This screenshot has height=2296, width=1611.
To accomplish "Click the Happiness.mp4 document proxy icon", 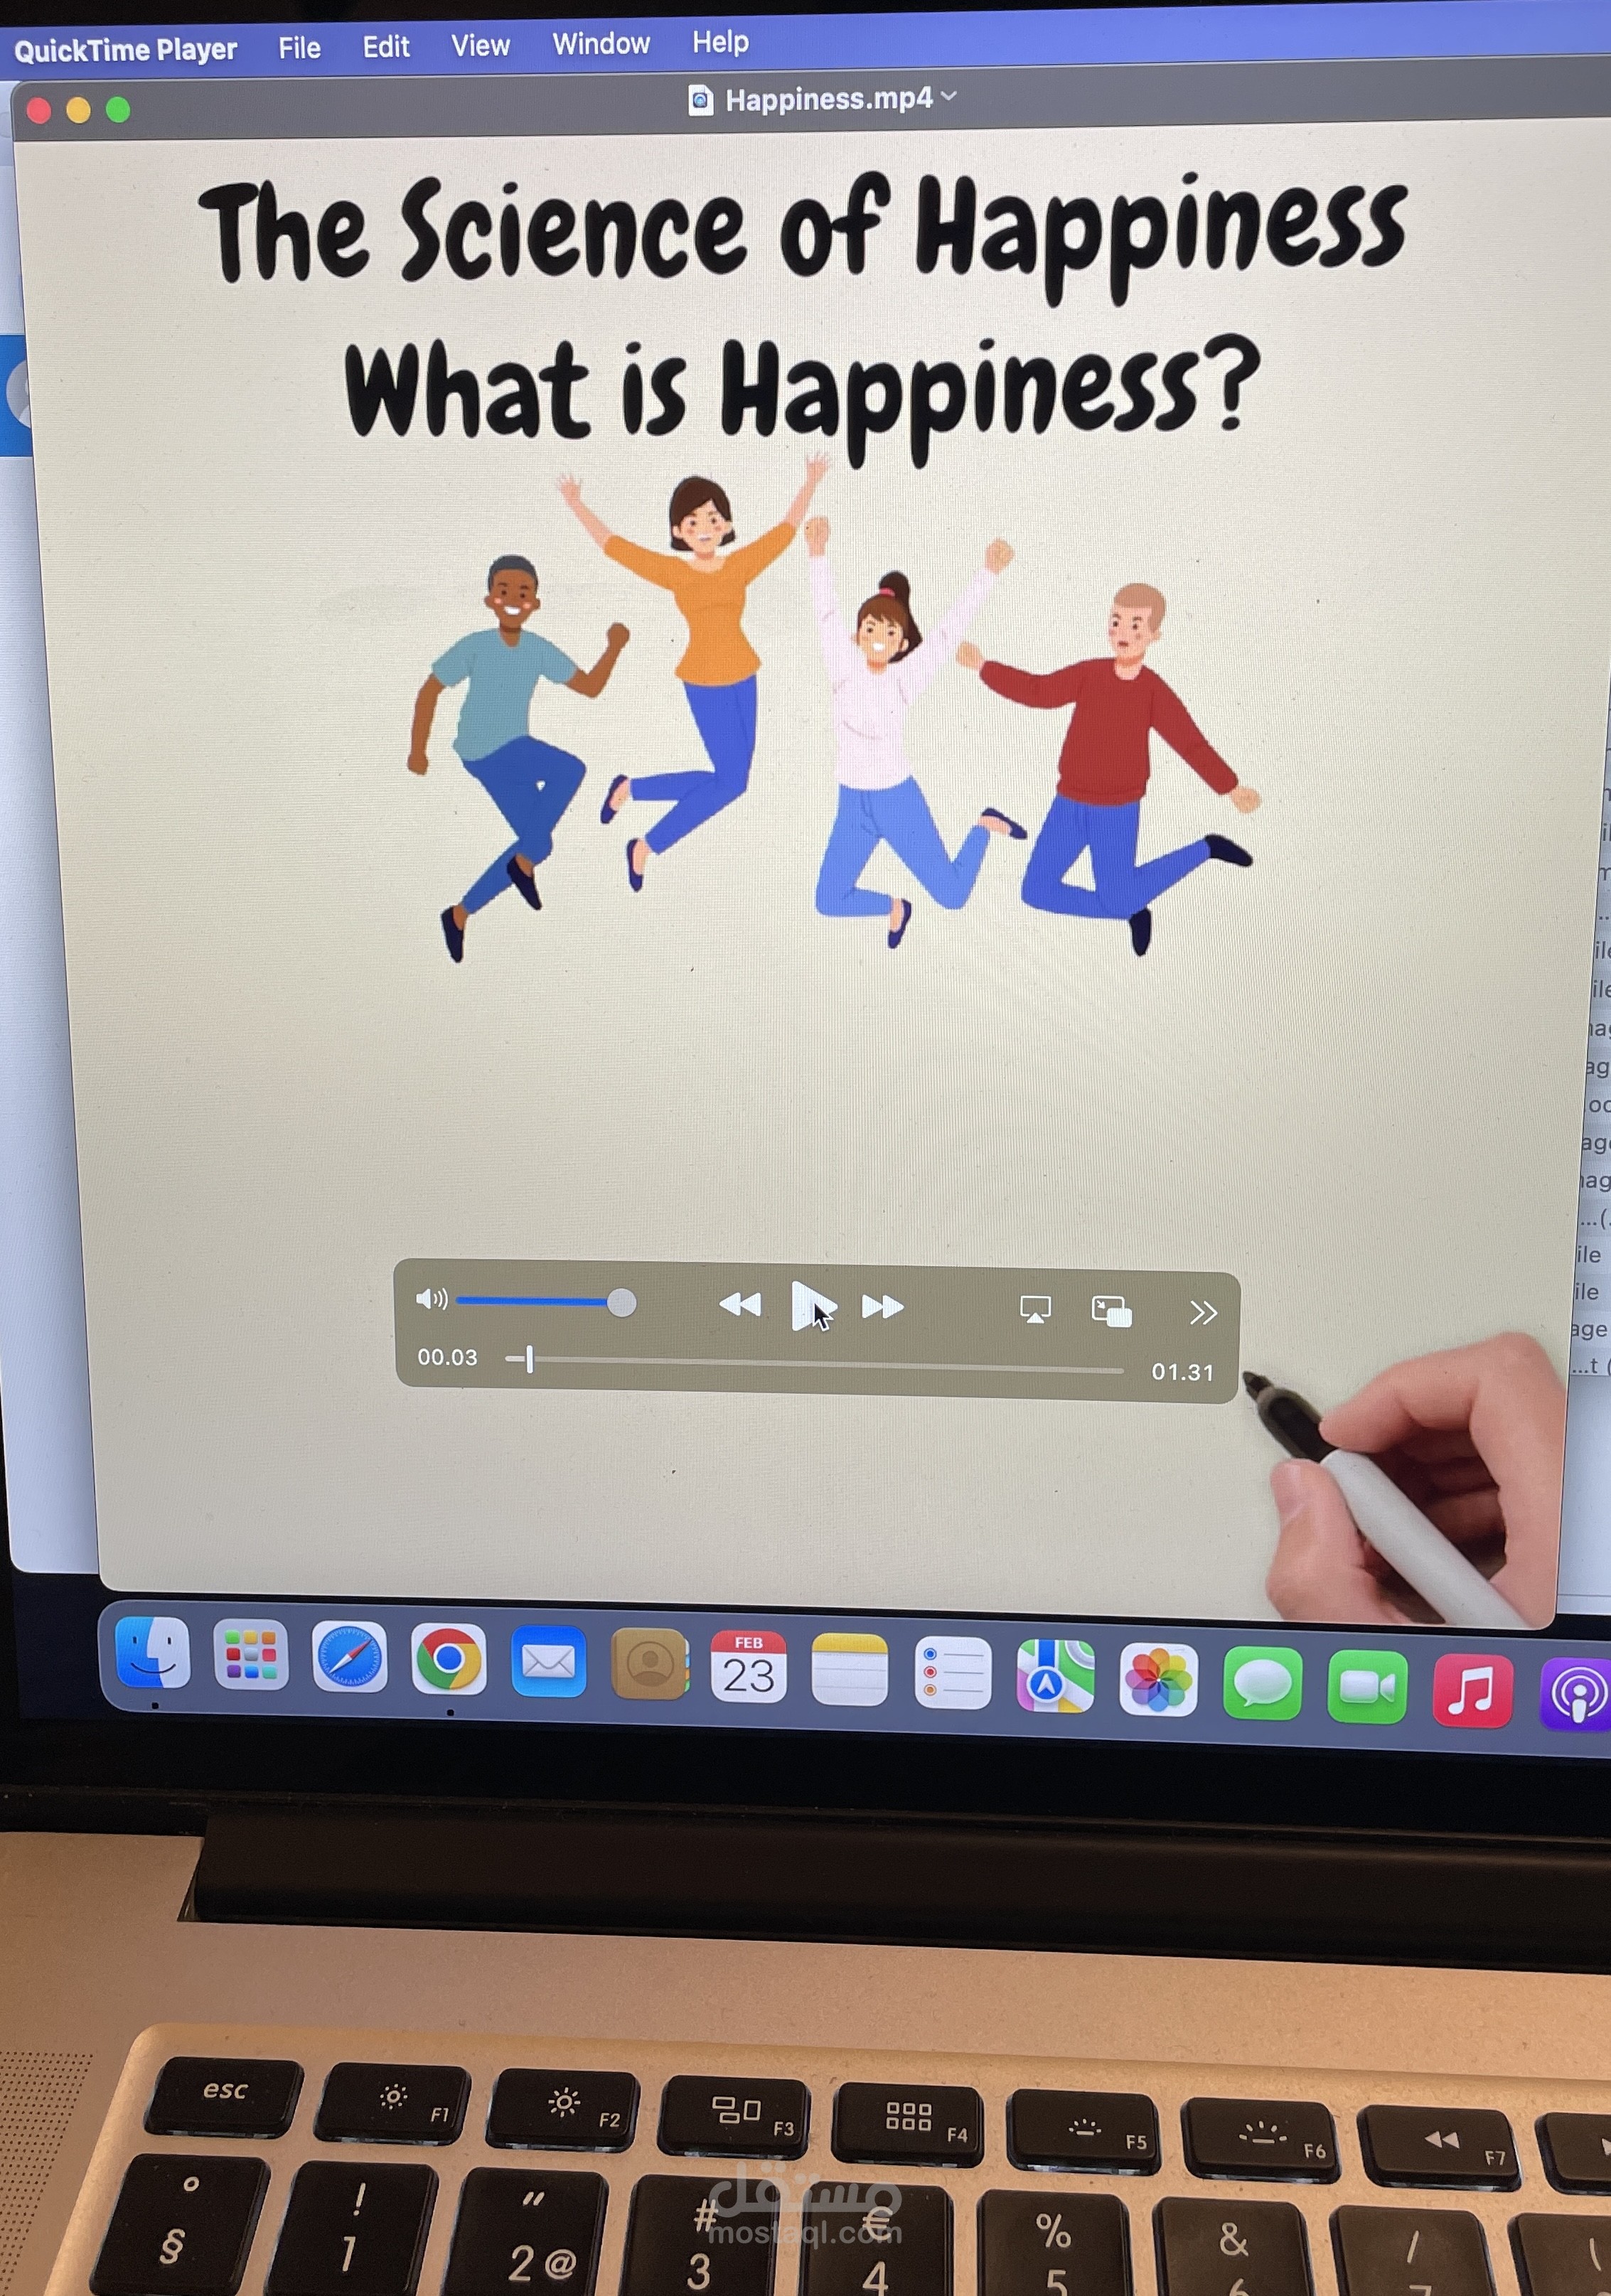I will [x=701, y=100].
